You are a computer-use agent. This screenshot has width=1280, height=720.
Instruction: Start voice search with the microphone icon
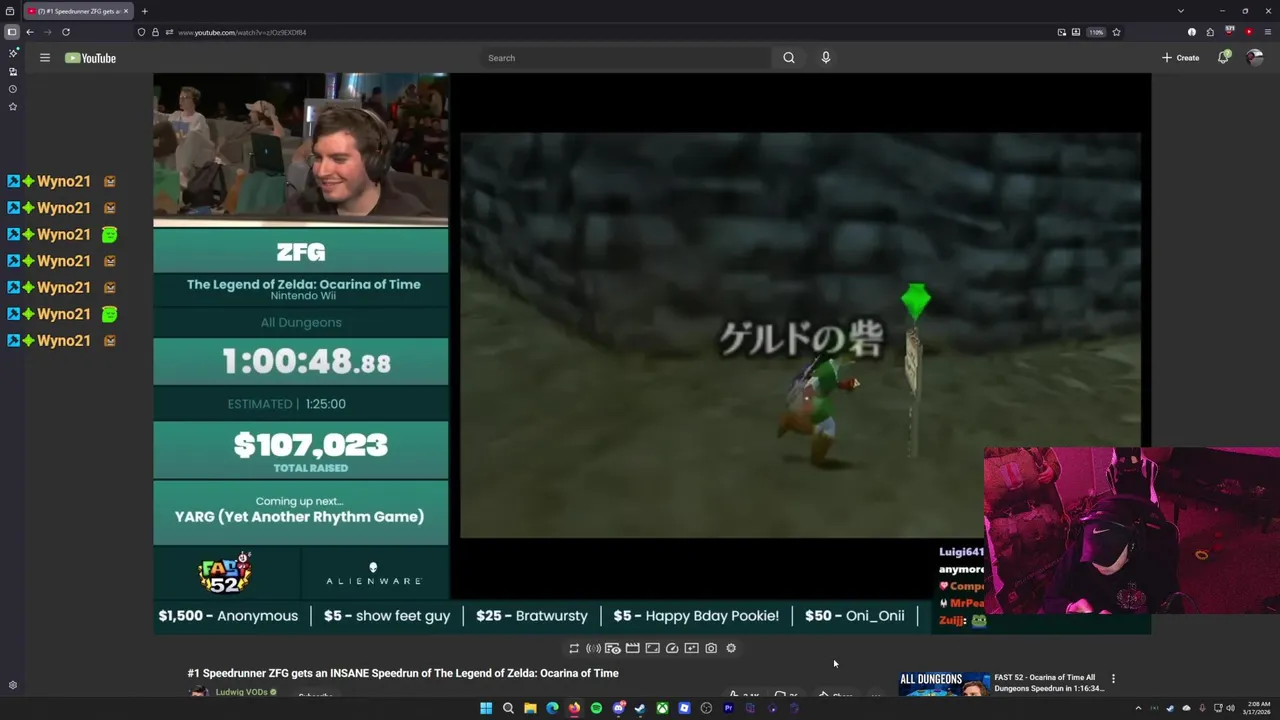click(826, 58)
